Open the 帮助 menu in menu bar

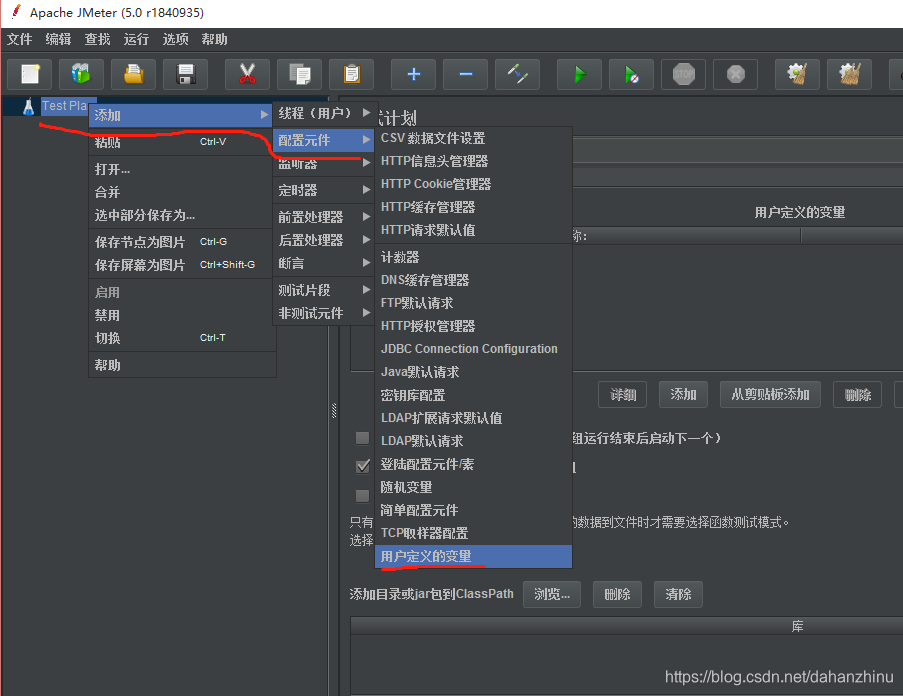click(x=214, y=39)
